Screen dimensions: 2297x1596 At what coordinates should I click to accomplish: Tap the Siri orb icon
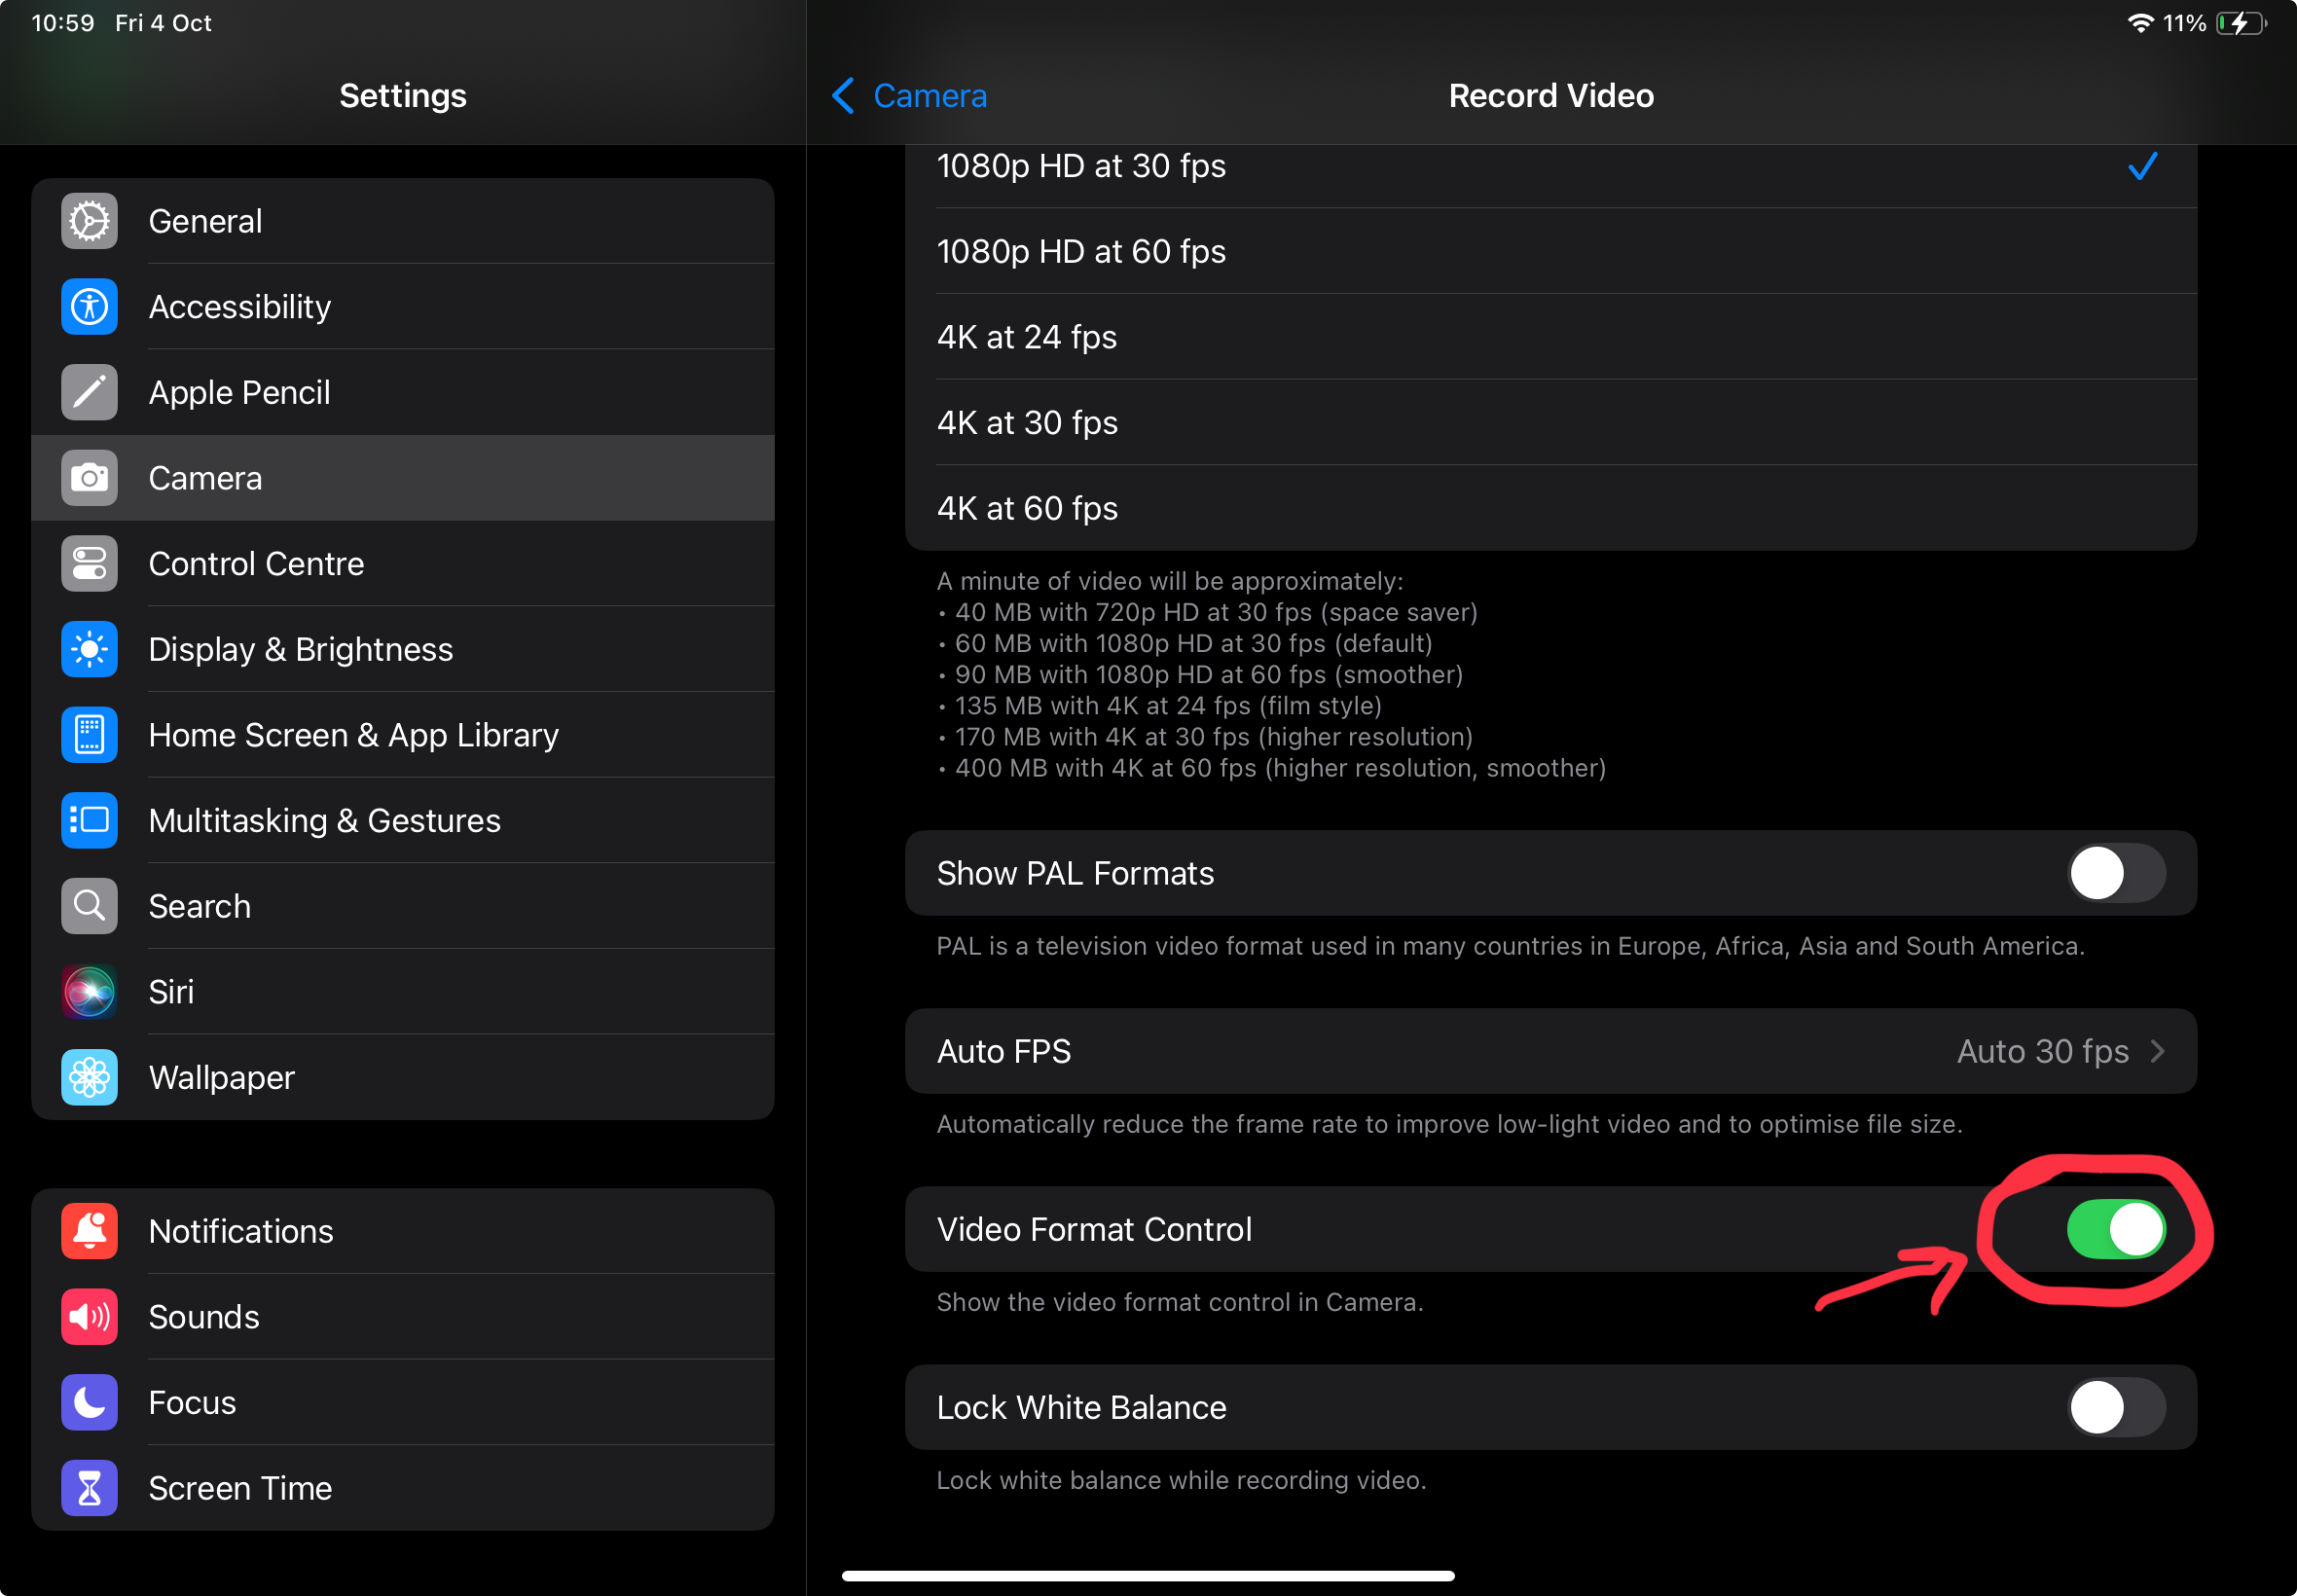(x=89, y=992)
